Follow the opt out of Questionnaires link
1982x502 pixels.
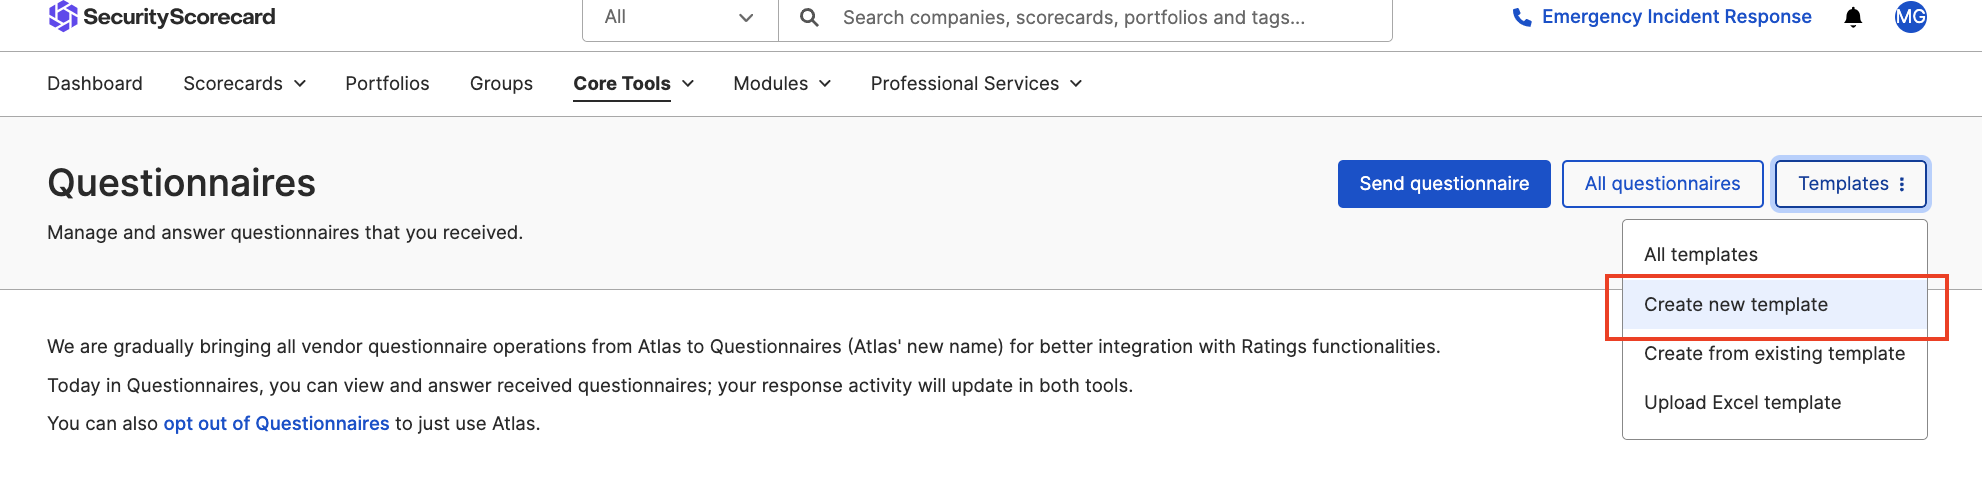(x=276, y=424)
